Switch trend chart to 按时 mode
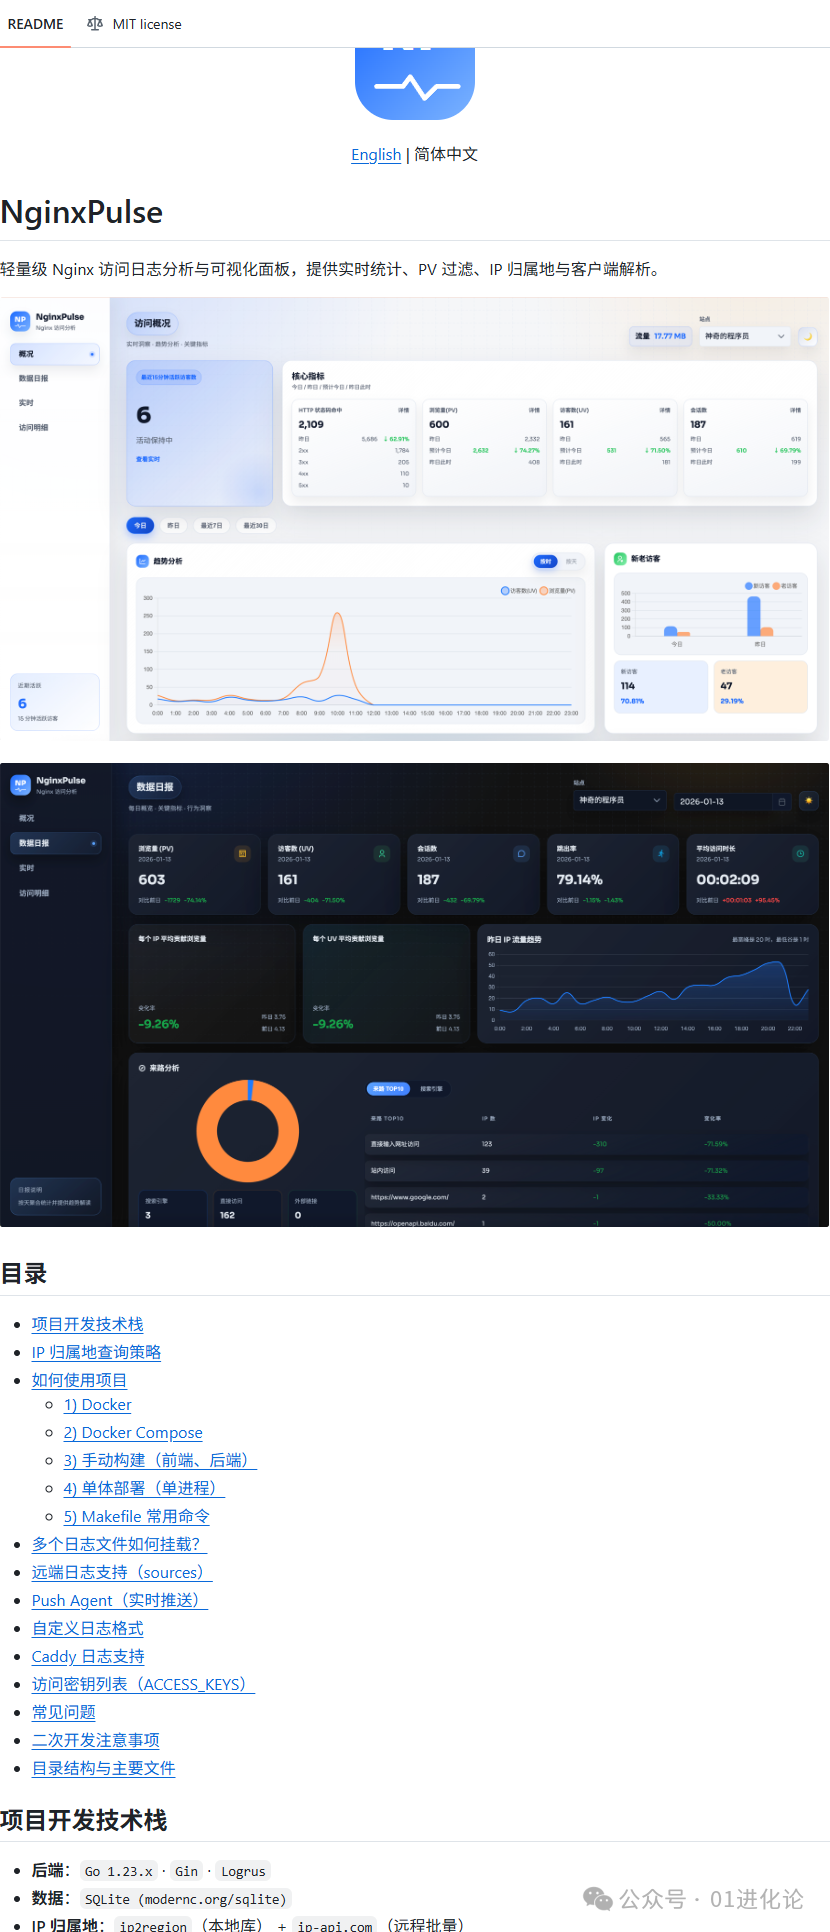Viewport: 830px width, 1932px height. point(546,561)
